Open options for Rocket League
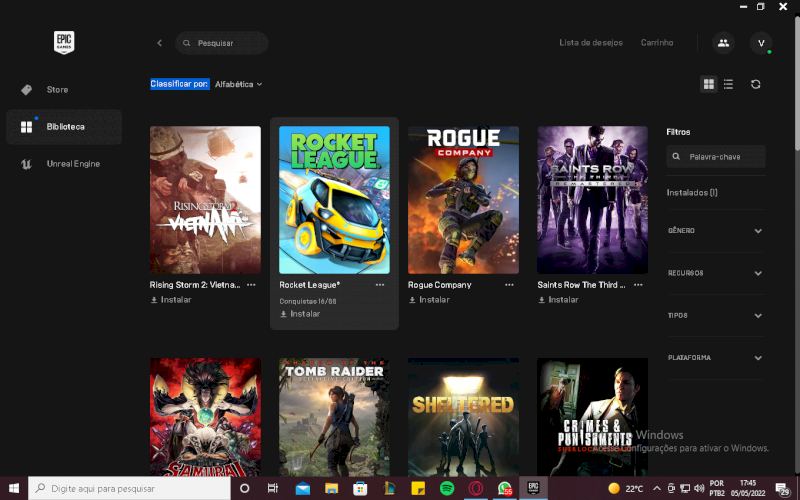 click(380, 285)
